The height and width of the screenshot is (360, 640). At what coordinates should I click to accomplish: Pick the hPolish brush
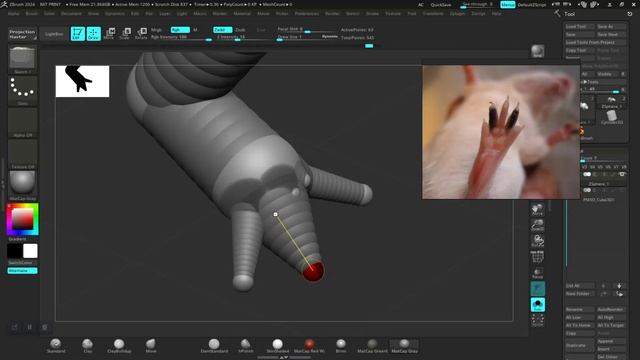click(x=245, y=345)
